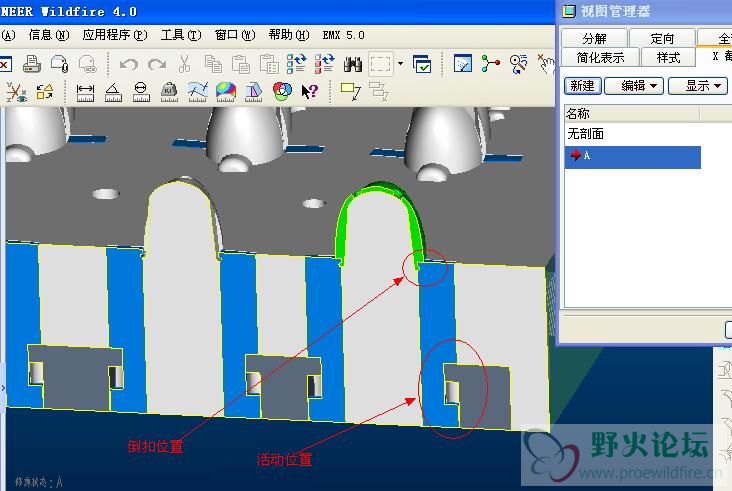Click the Paste Special icon
This screenshot has width=732, height=491.
269,64
